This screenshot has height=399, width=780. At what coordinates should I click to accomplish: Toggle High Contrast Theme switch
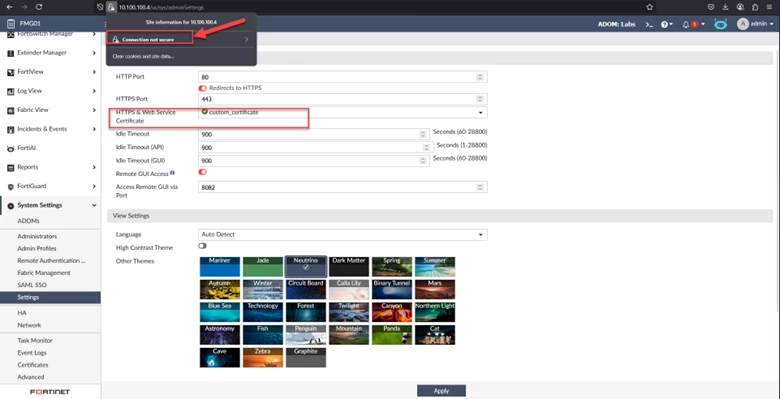202,246
